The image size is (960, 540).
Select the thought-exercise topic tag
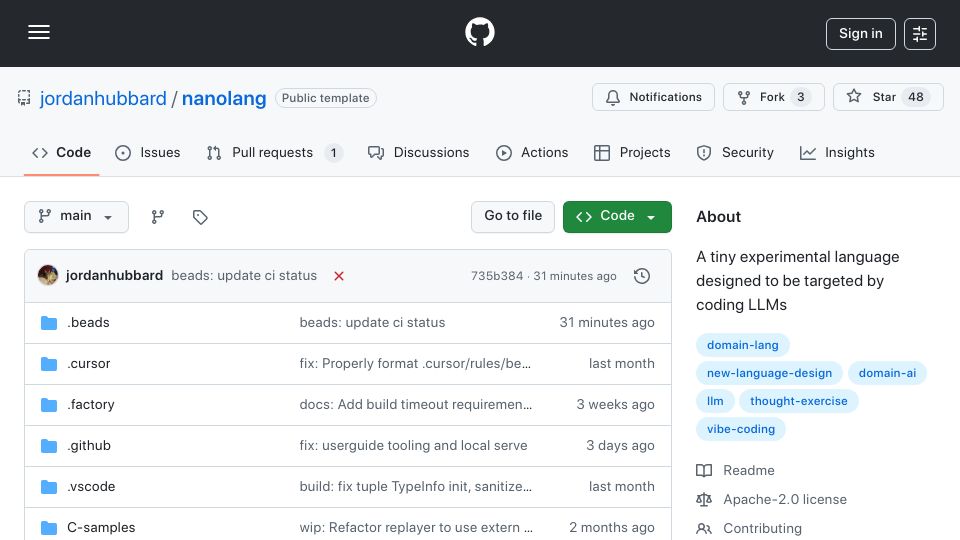click(x=799, y=402)
